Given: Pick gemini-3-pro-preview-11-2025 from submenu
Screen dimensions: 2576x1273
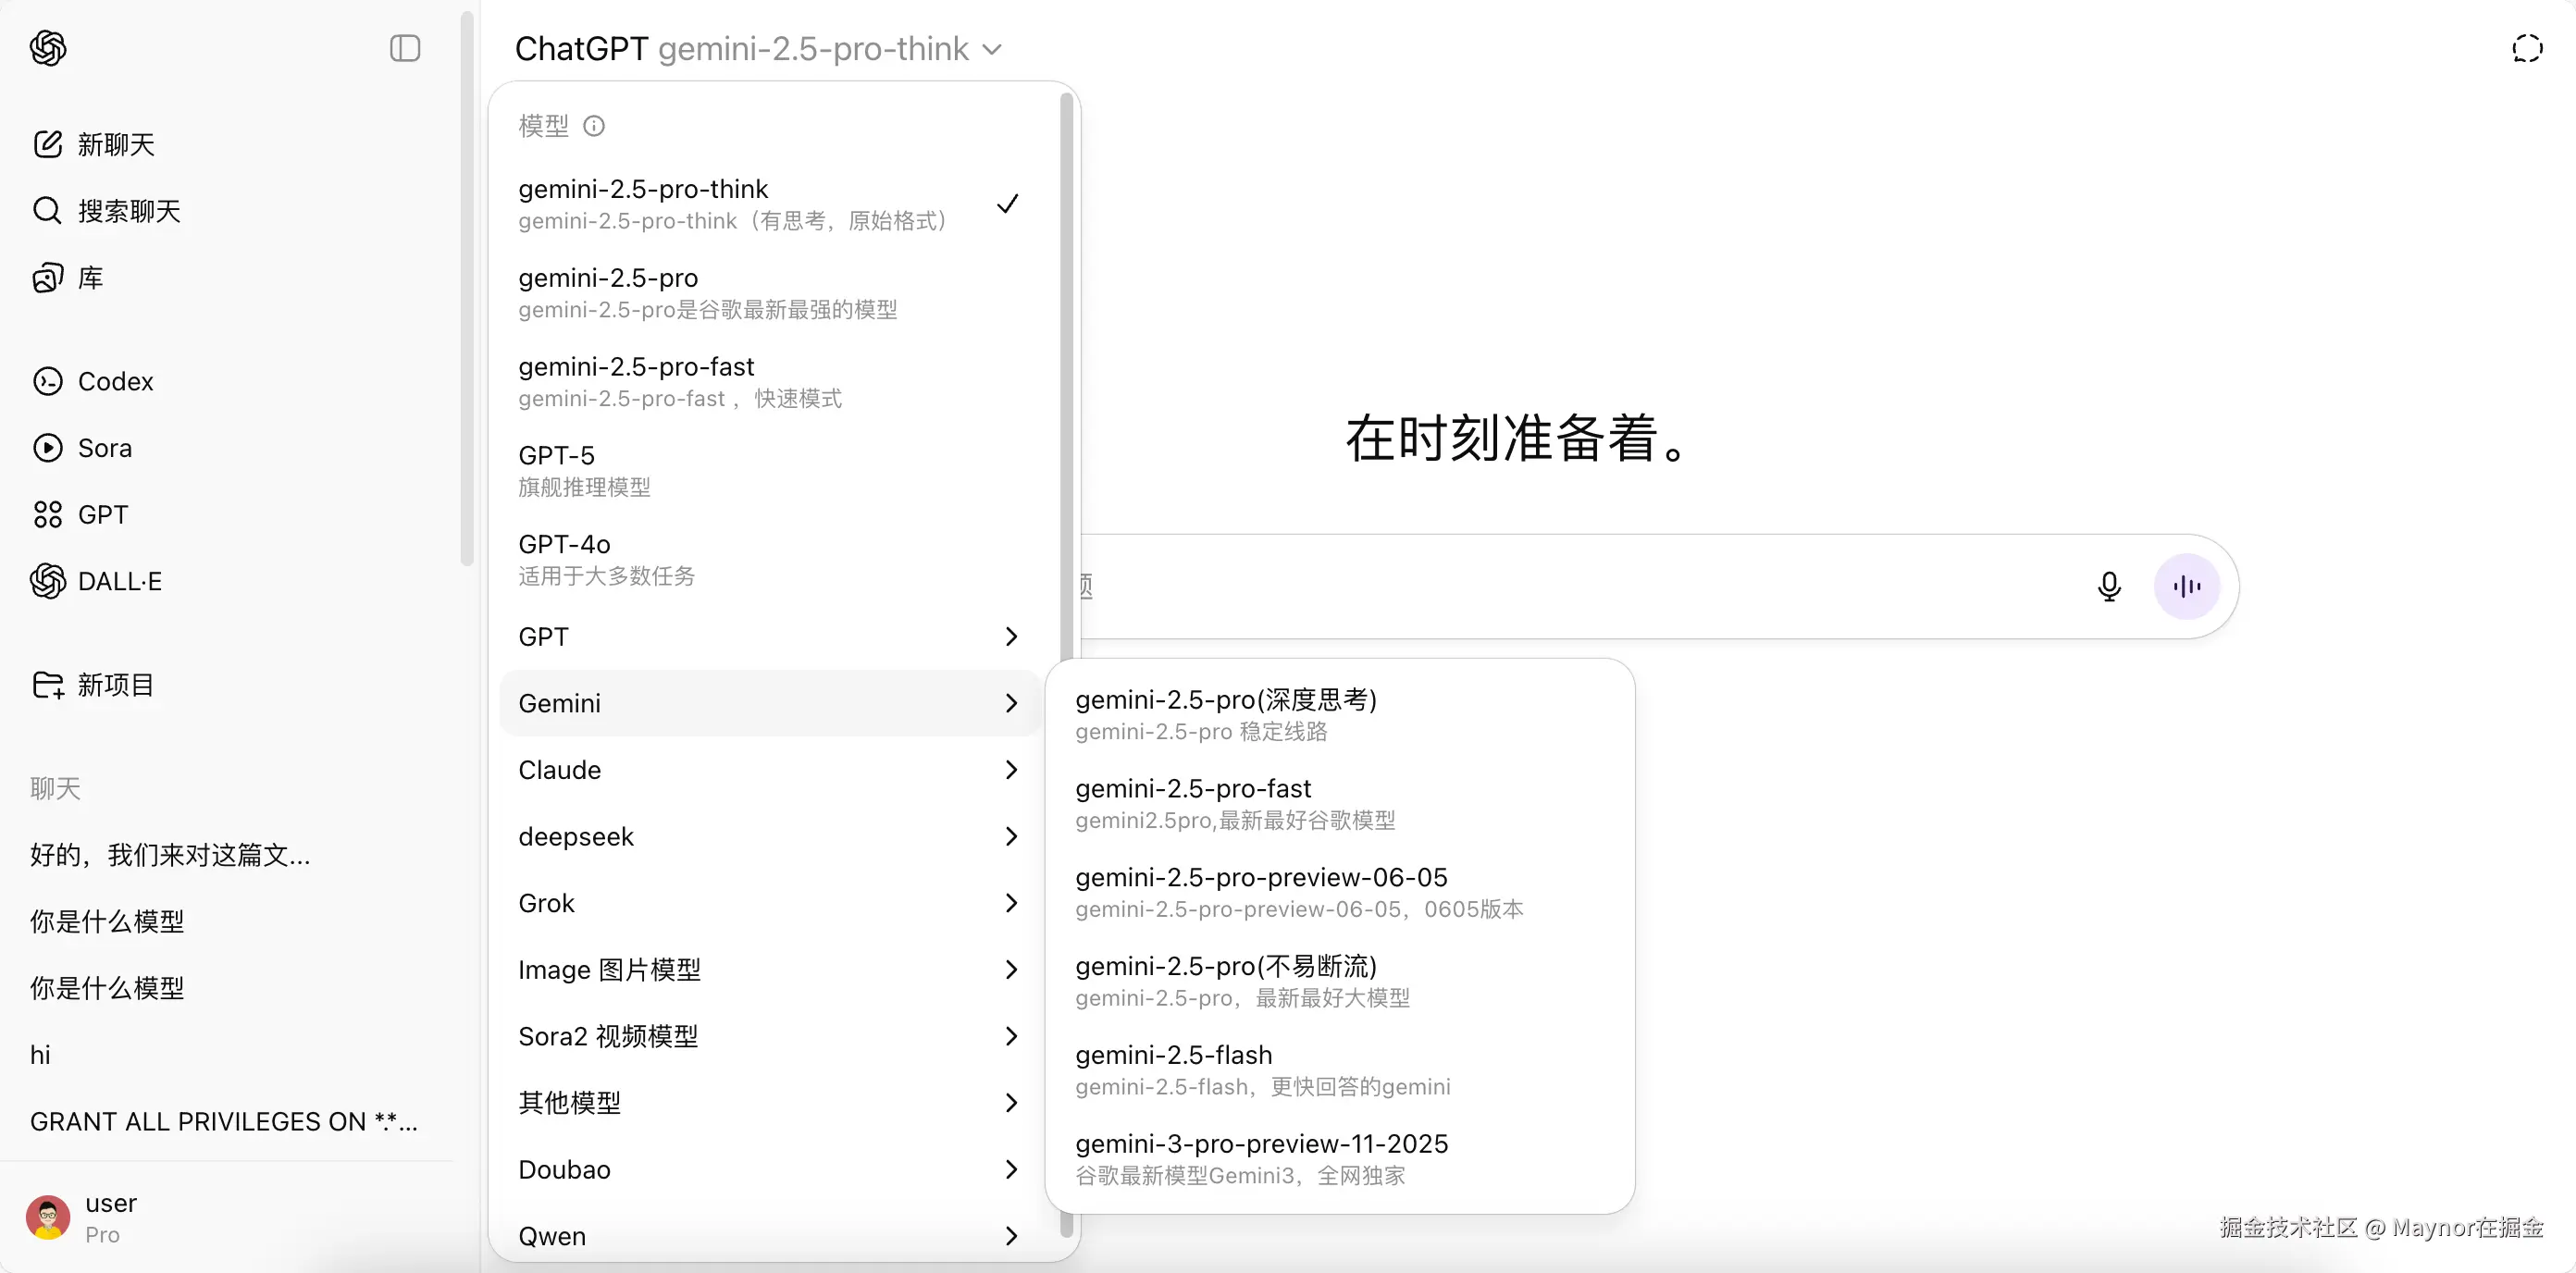Looking at the screenshot, I should point(1262,1158).
